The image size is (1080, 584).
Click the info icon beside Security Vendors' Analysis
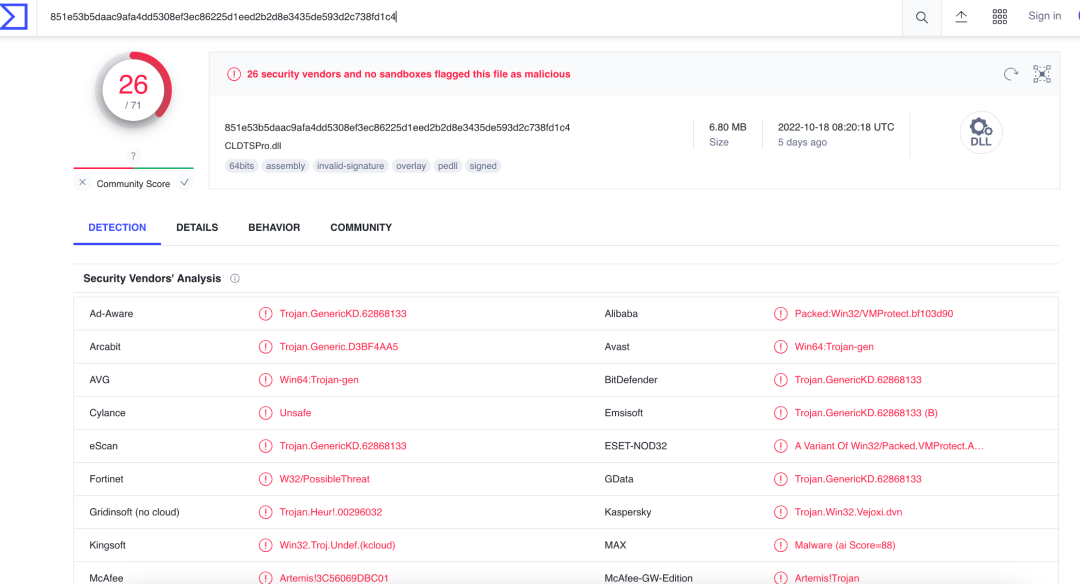pos(235,278)
